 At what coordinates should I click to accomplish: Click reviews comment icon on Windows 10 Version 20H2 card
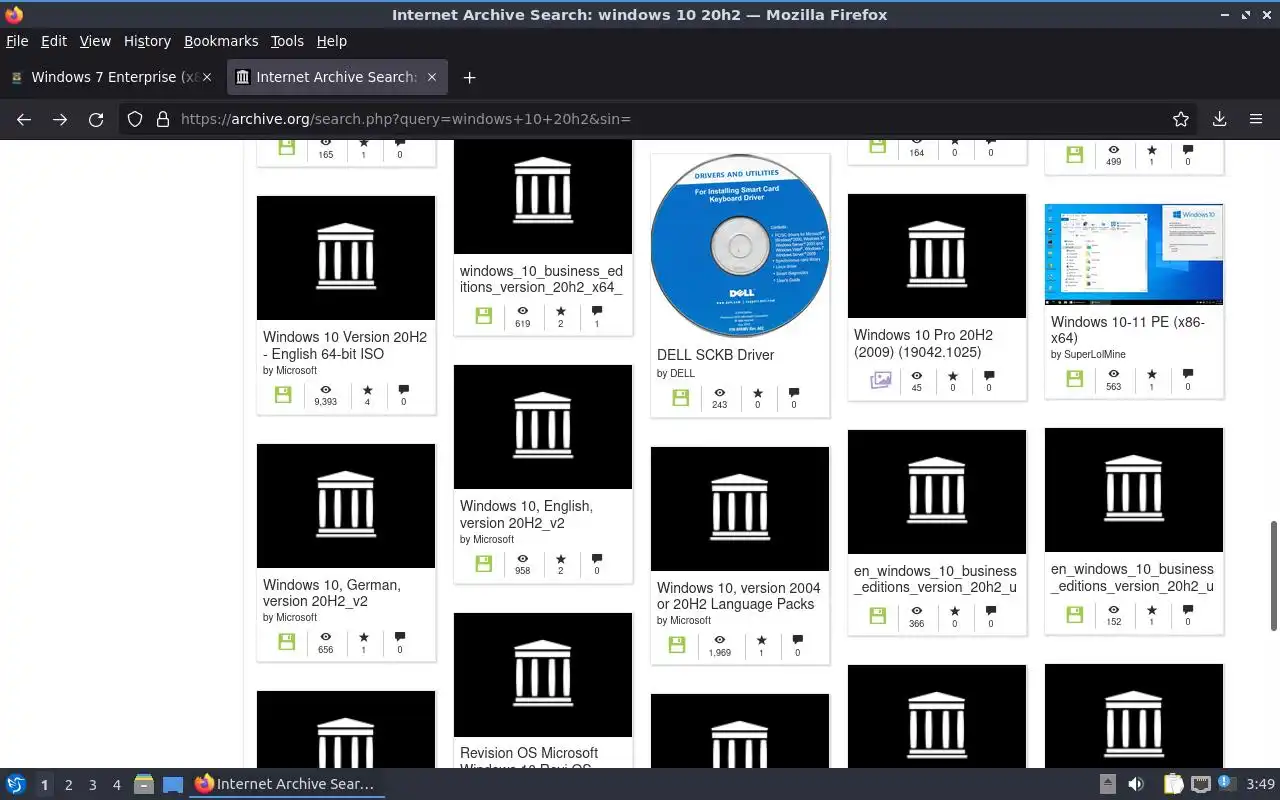click(403, 389)
